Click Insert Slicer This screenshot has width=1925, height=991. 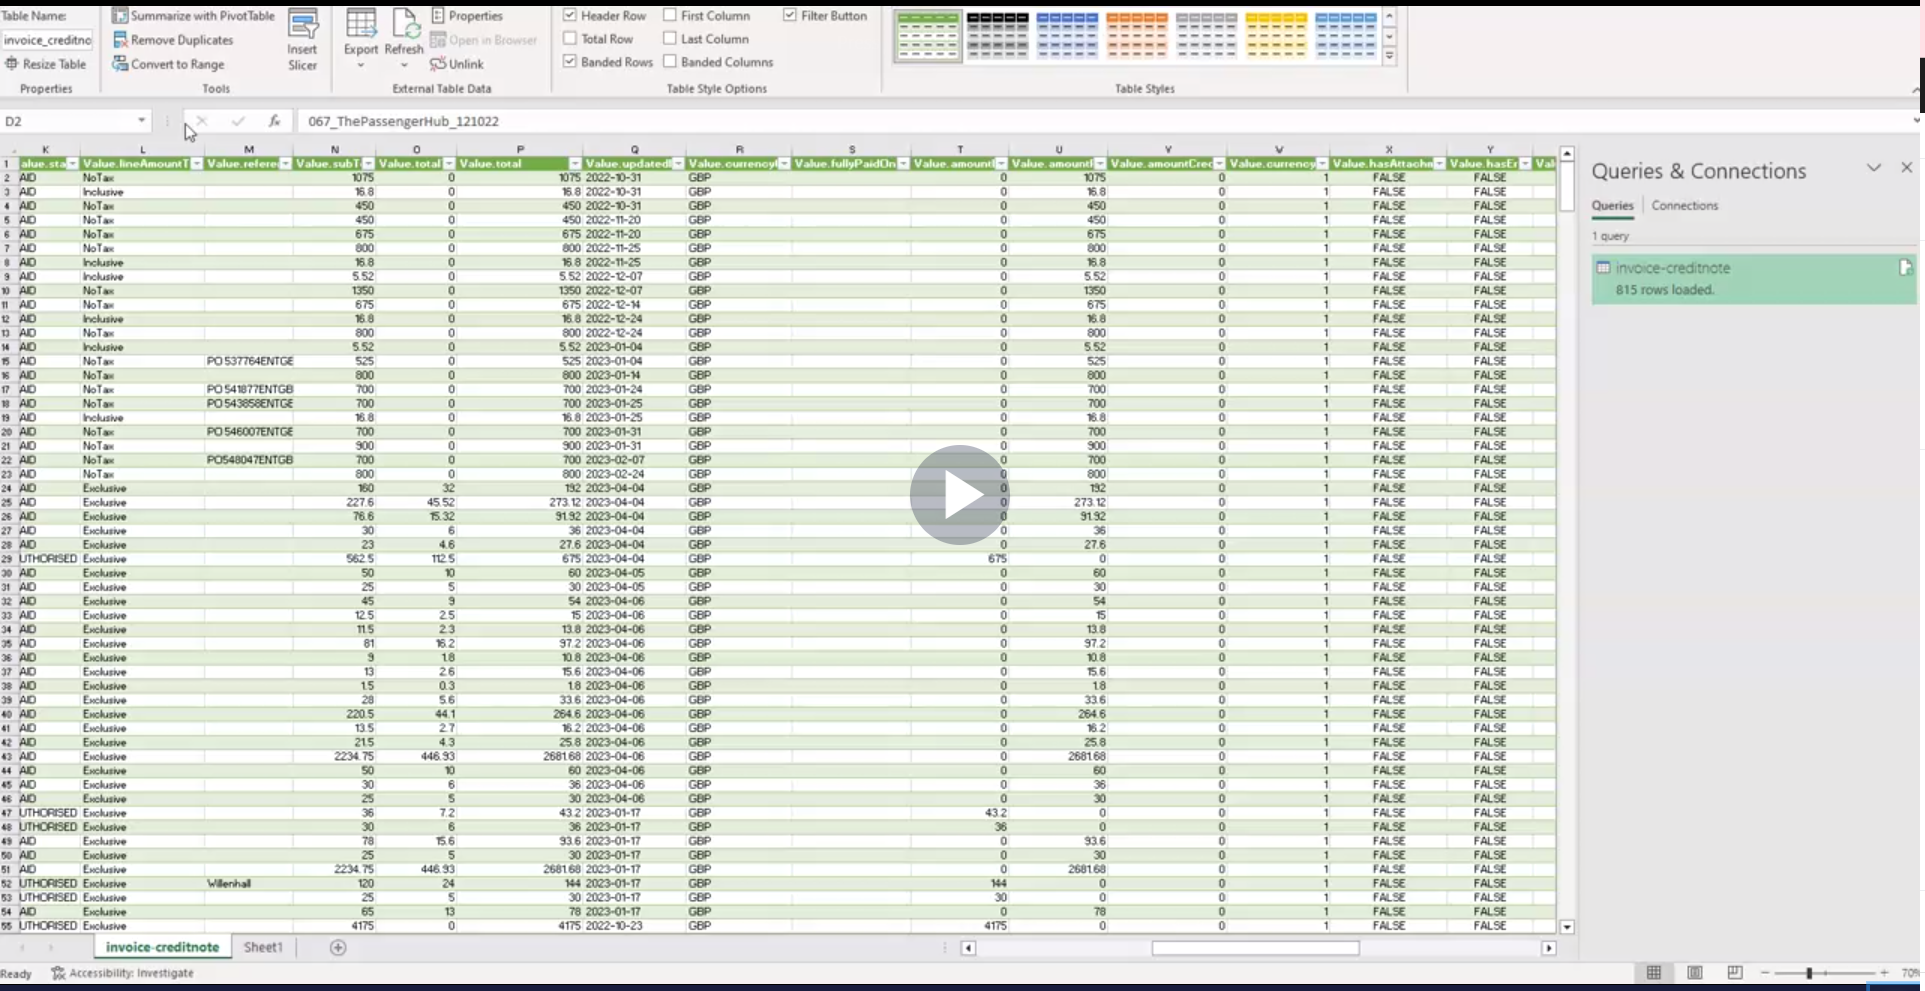[303, 38]
